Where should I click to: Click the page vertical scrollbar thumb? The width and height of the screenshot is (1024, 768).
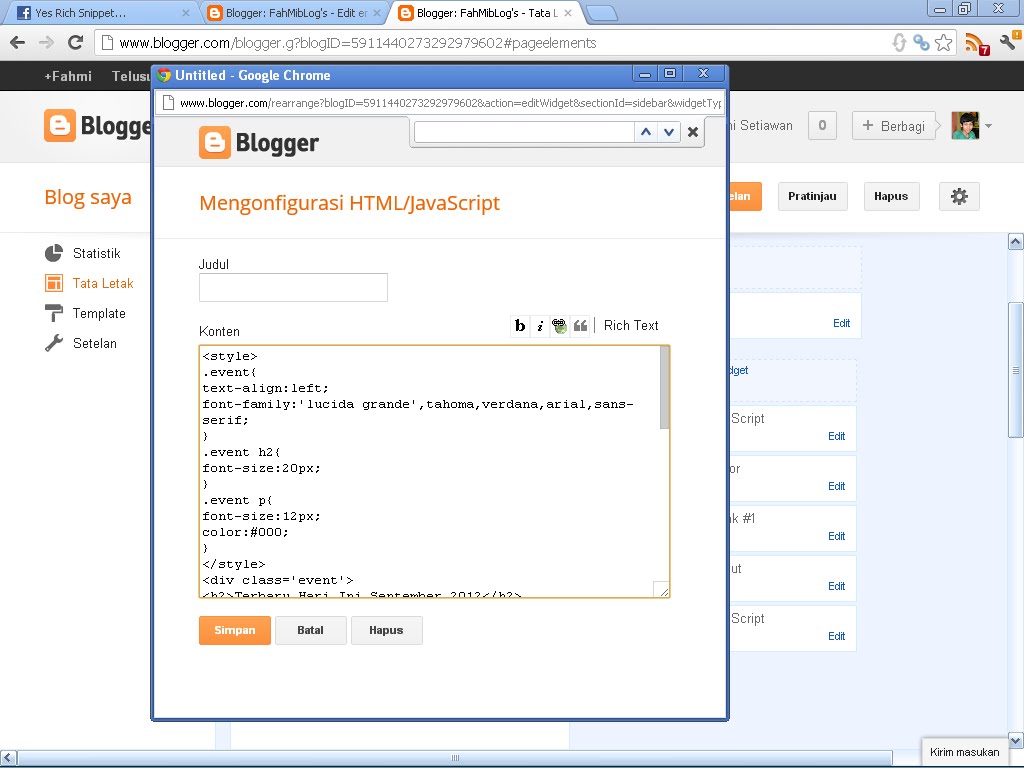click(x=1016, y=370)
